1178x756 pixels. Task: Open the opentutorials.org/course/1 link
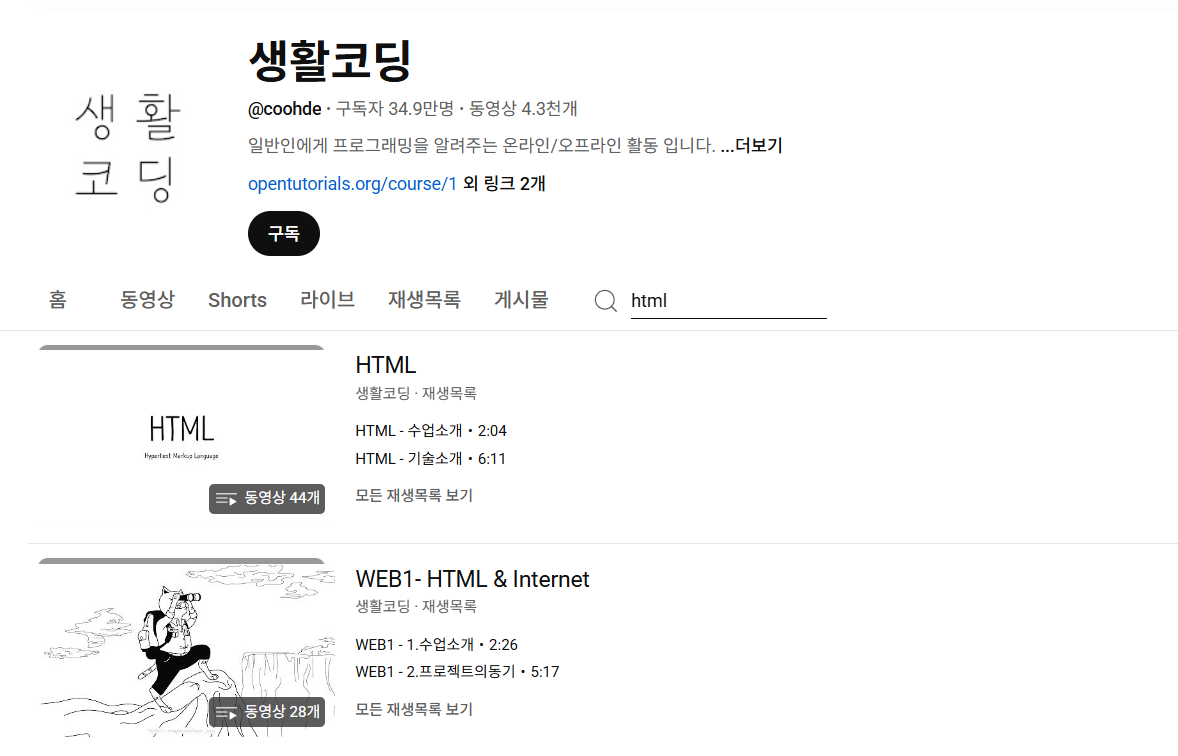click(x=352, y=183)
